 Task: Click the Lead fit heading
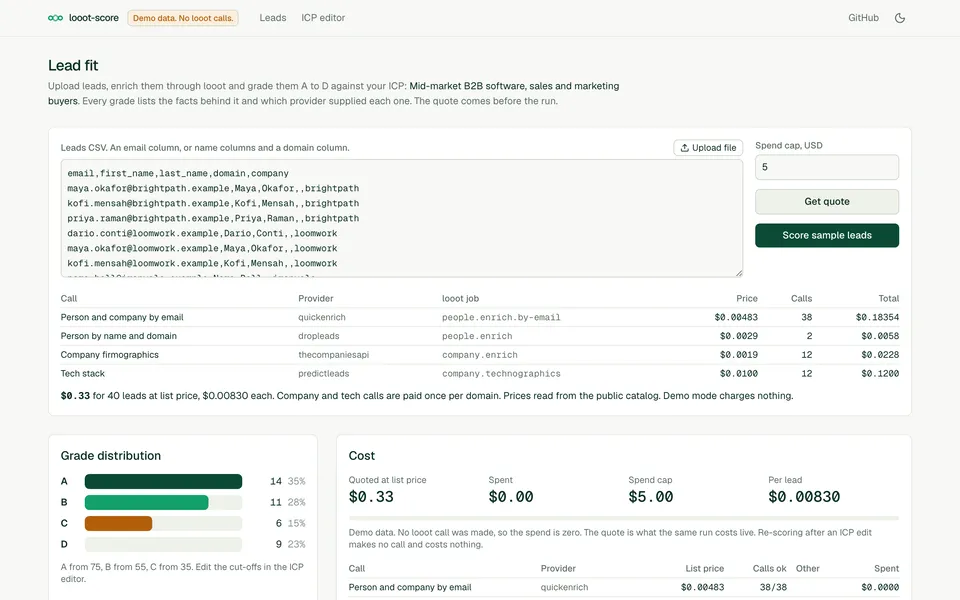coord(73,66)
